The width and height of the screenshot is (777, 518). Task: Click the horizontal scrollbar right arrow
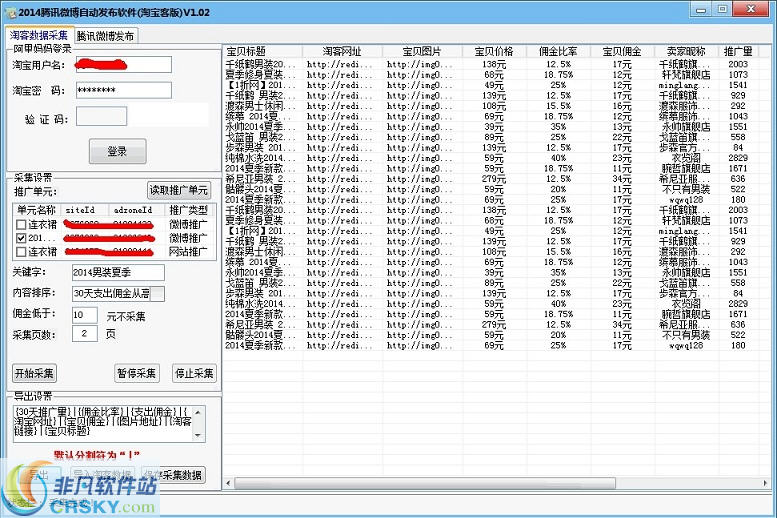tap(765, 483)
